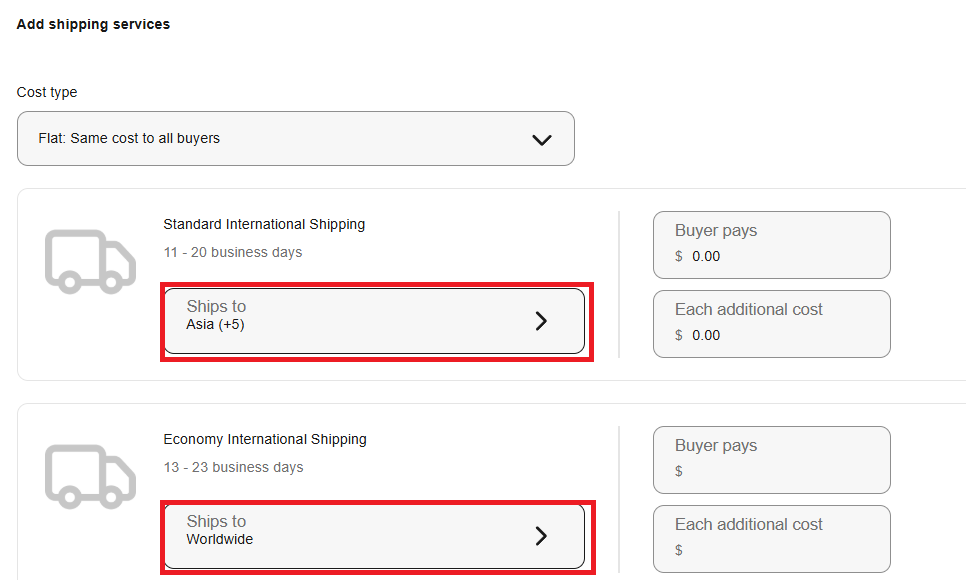
Task: Select the Standard International Shipping title
Action: pyautogui.click(x=264, y=224)
